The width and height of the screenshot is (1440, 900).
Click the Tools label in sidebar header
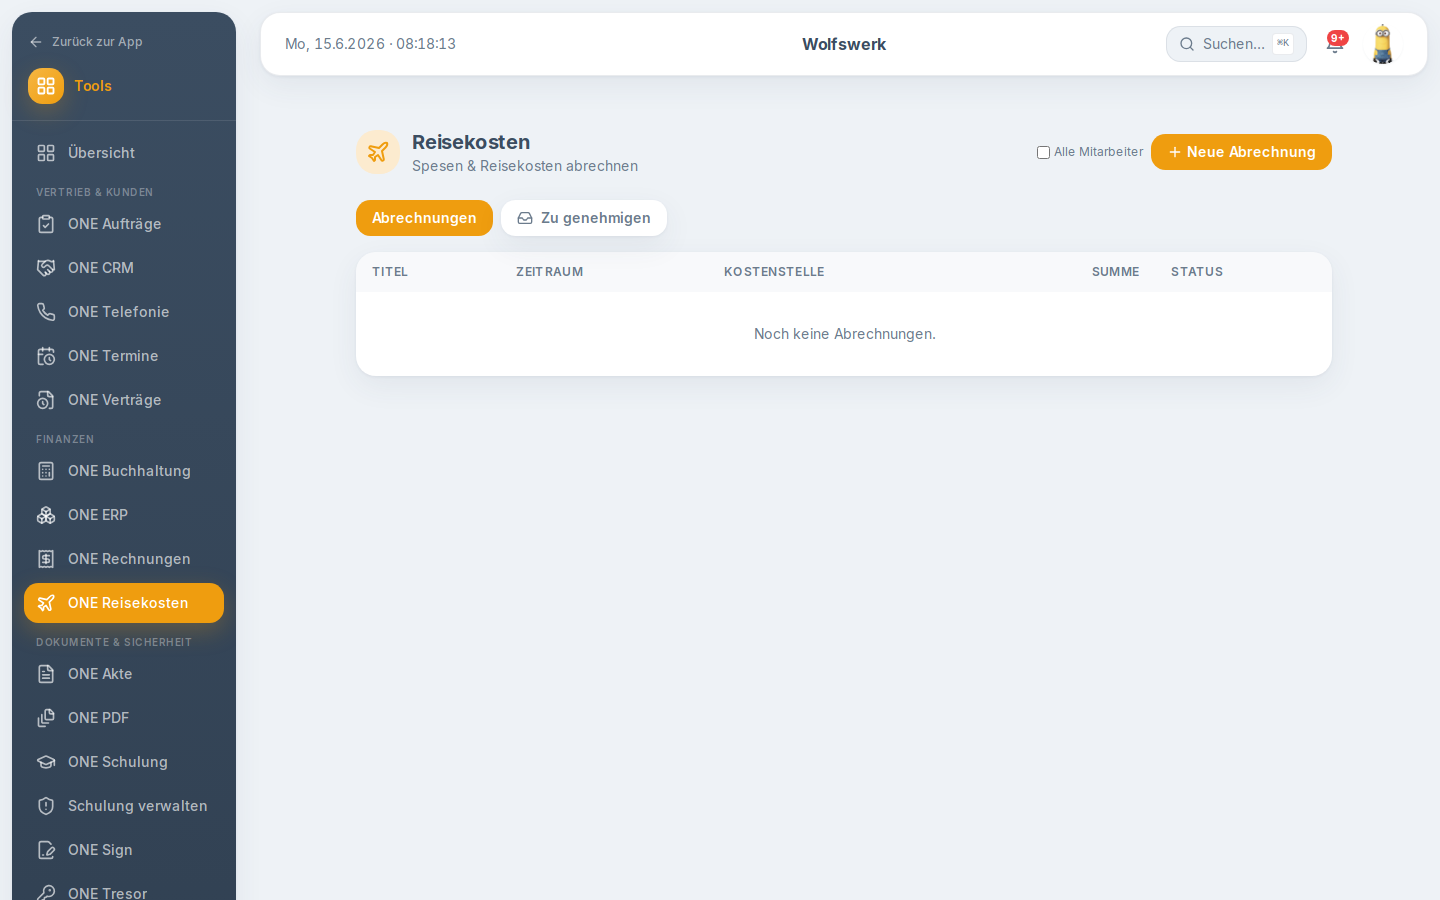(93, 86)
